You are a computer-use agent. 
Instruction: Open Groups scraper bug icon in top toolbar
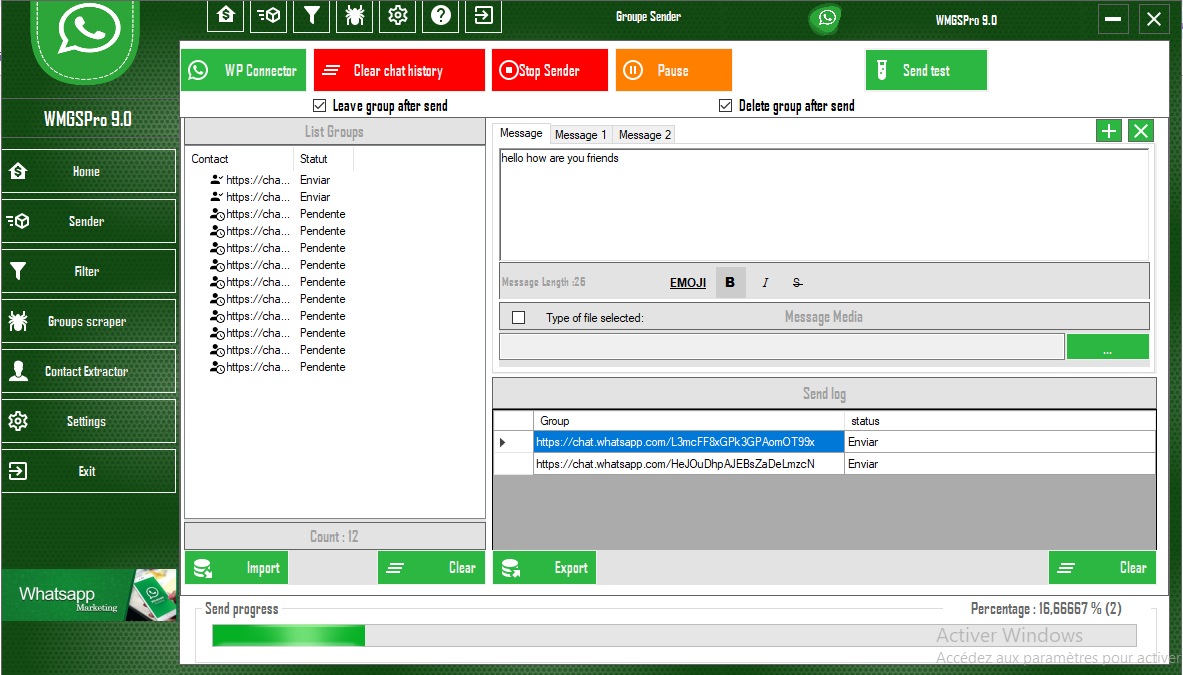355,15
